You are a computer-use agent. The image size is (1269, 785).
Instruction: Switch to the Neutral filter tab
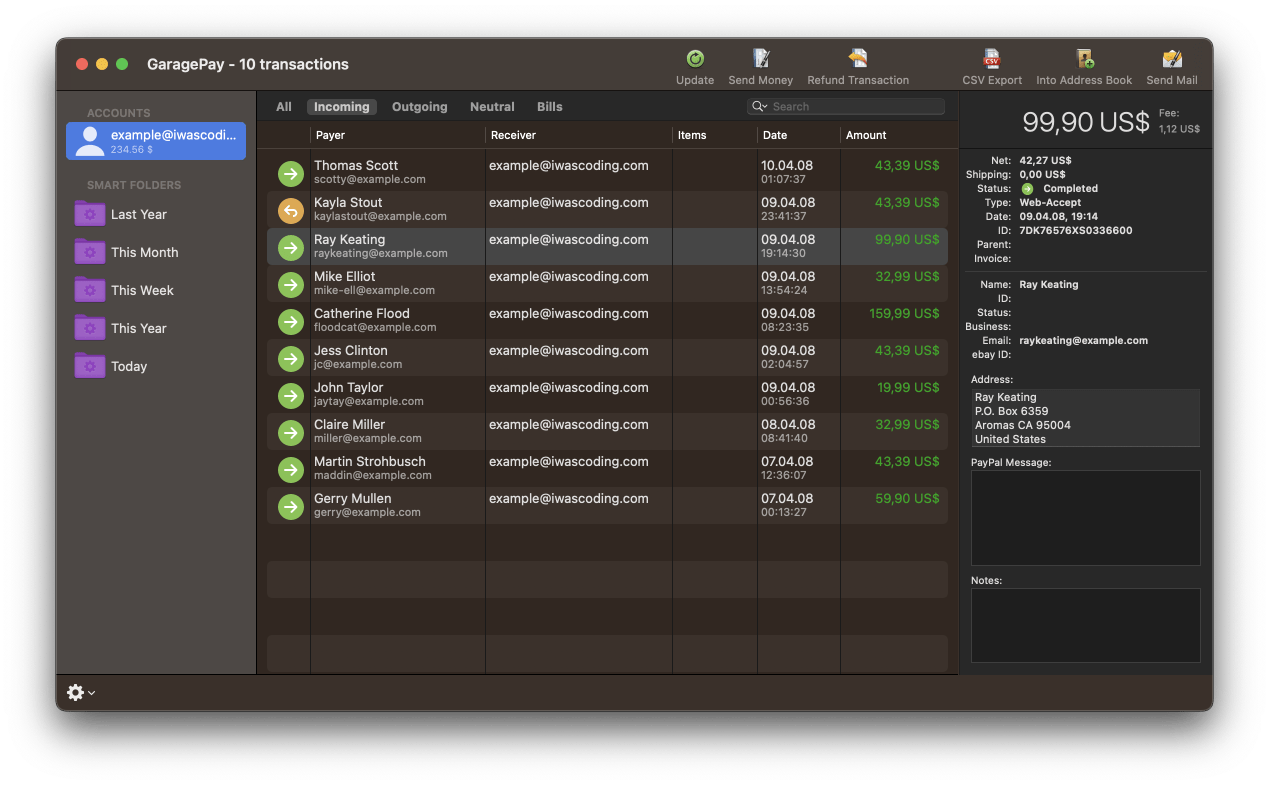pyautogui.click(x=492, y=106)
